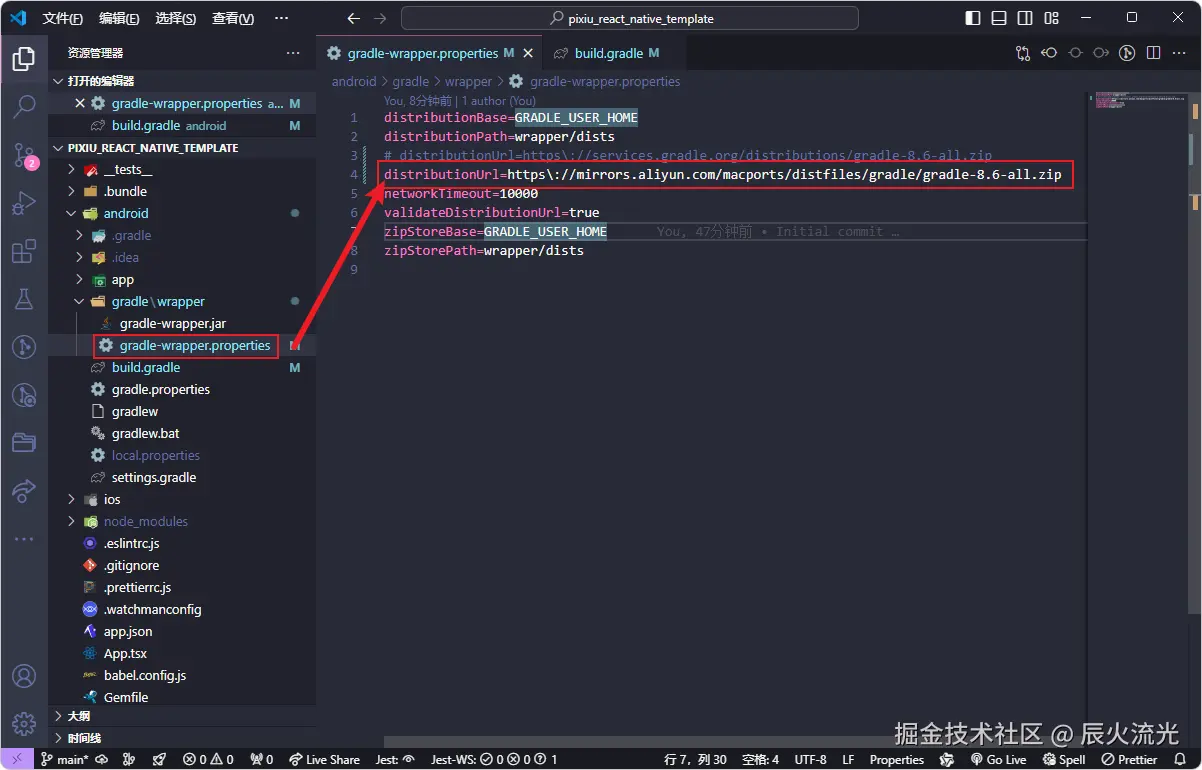Click Open Changes icon in editor toolbar

pyautogui.click(x=1023, y=53)
